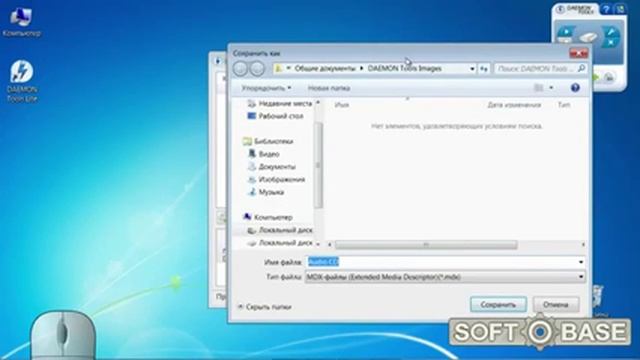The height and width of the screenshot is (360, 640).
Task: Select Недавние места in navigation pane
Action: pyautogui.click(x=280, y=103)
